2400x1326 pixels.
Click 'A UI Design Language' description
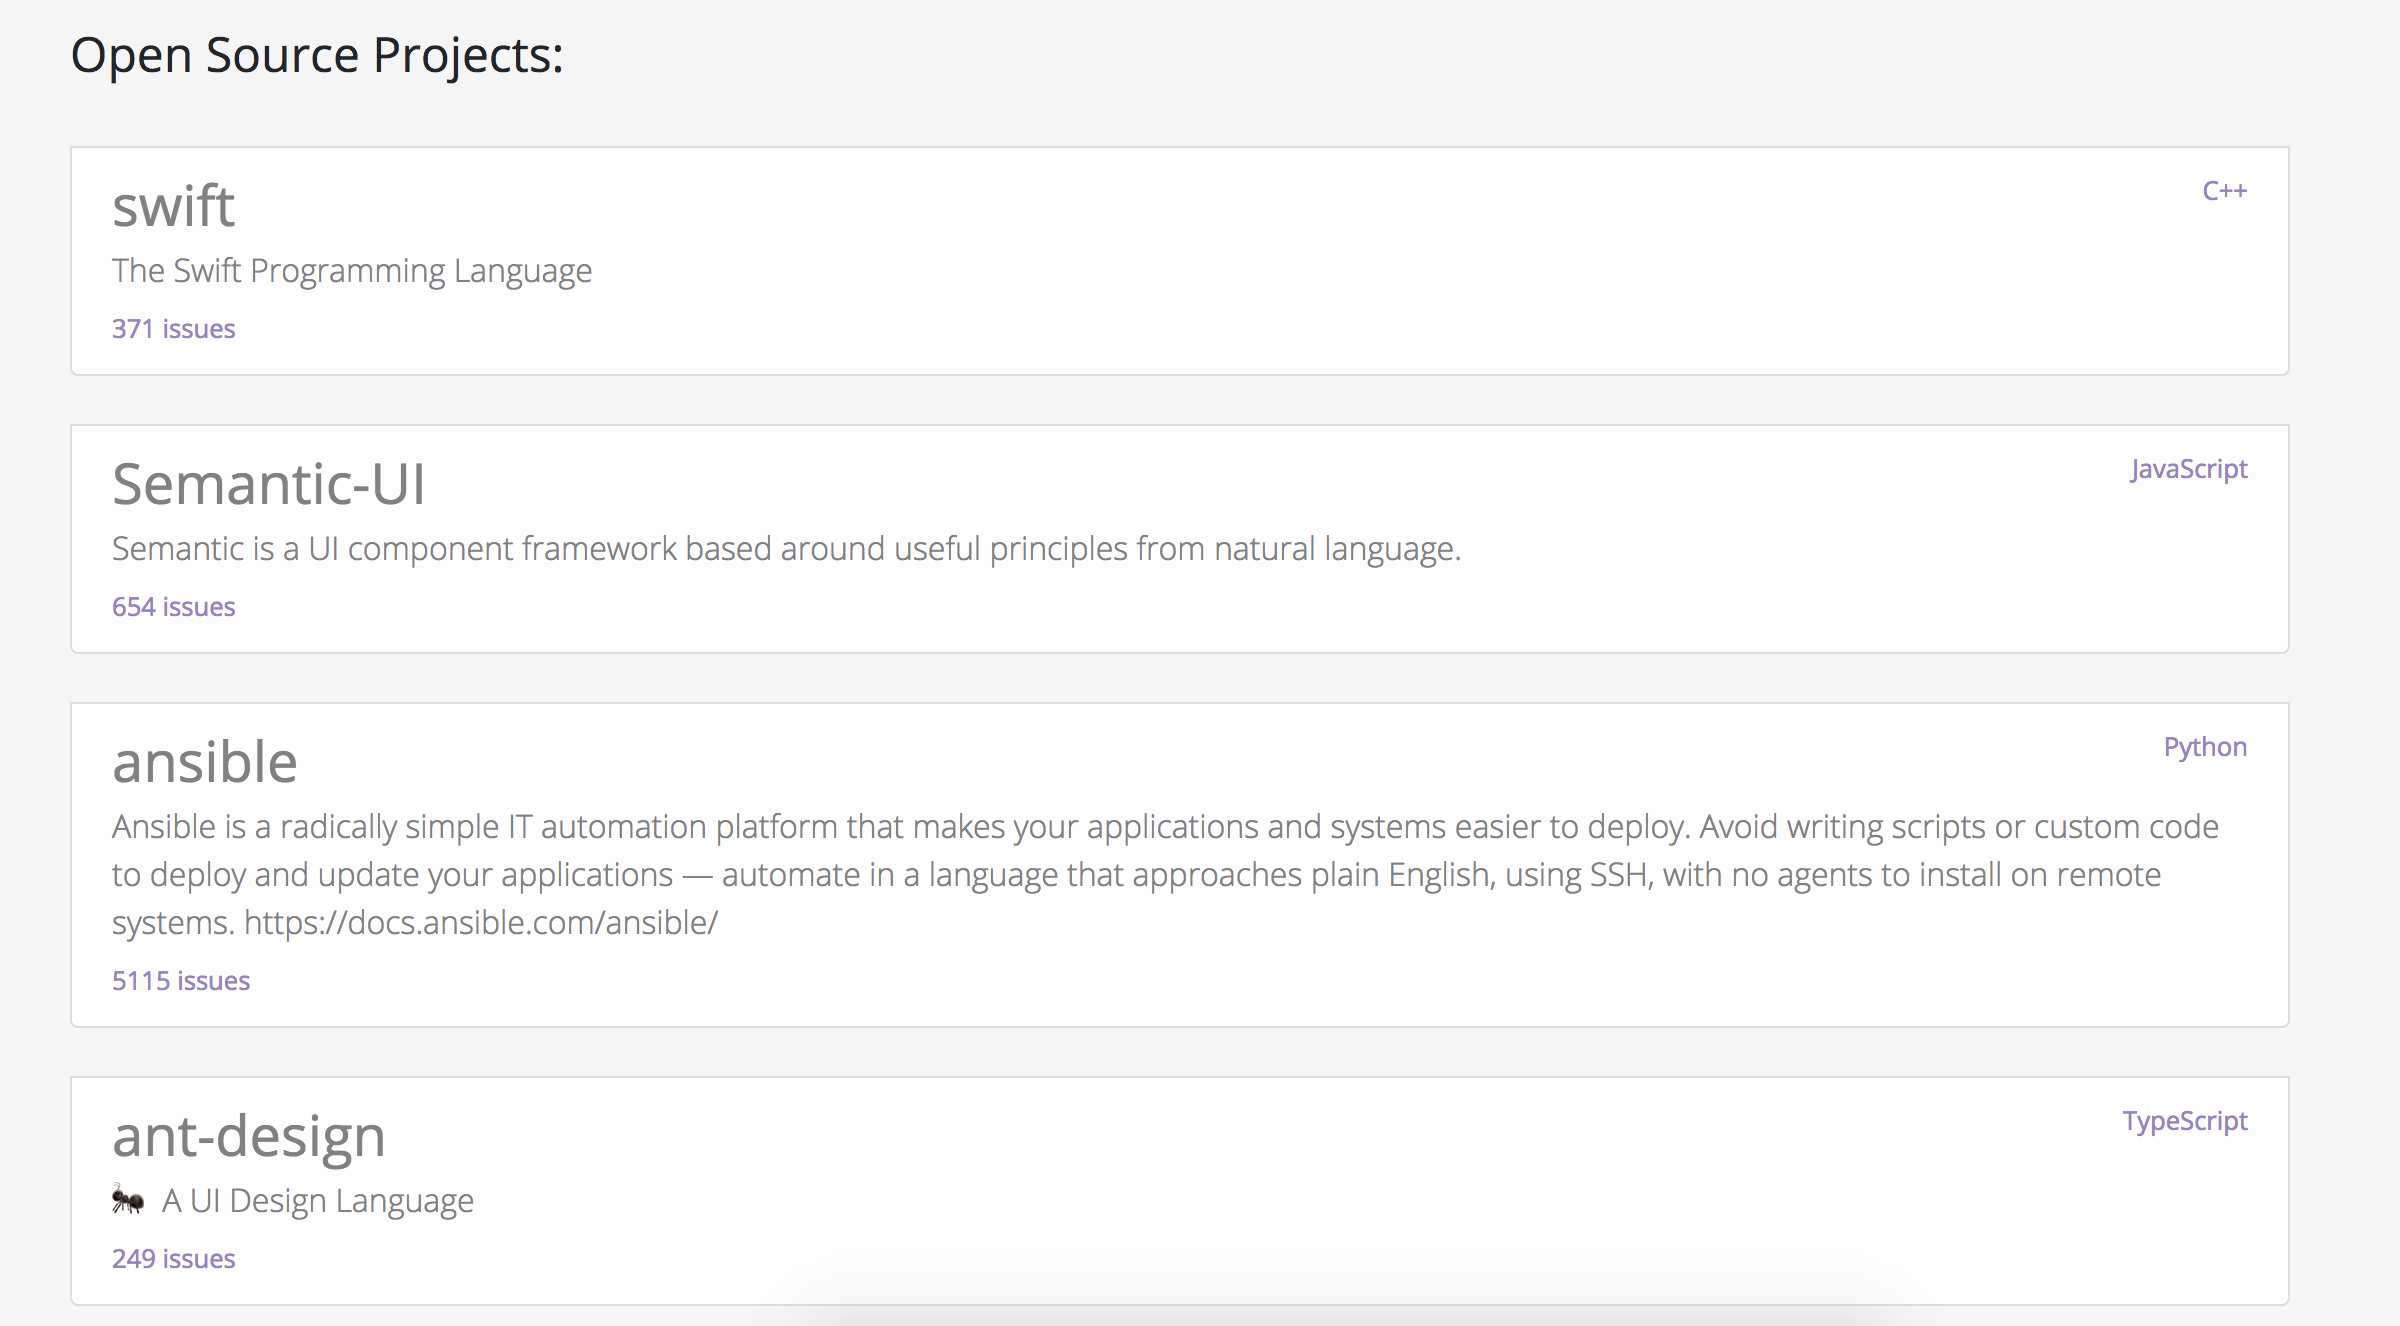click(x=318, y=1201)
